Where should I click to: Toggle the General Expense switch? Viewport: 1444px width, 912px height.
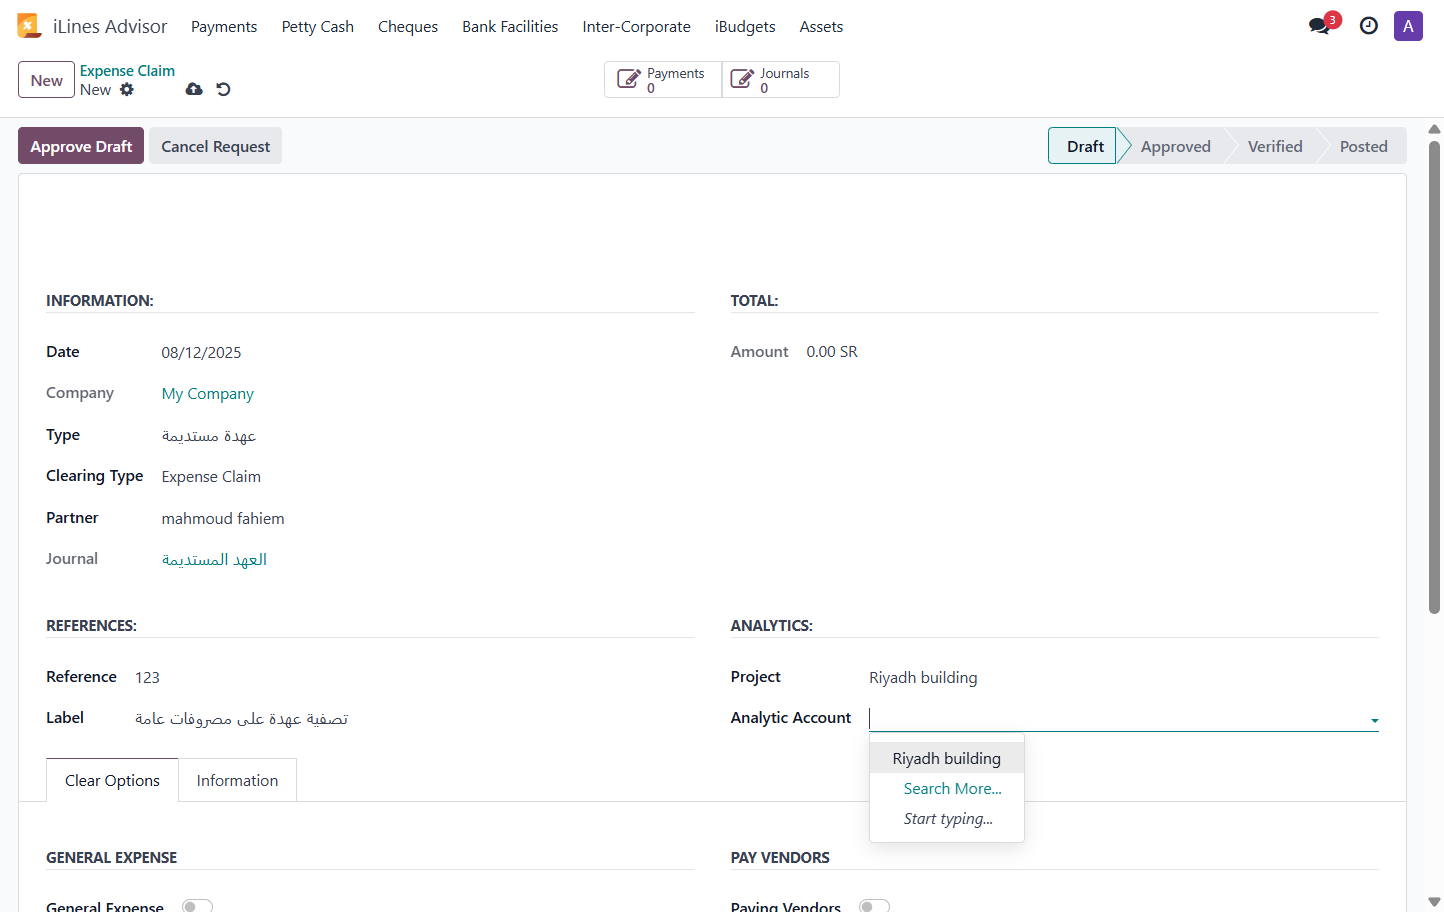(x=197, y=906)
